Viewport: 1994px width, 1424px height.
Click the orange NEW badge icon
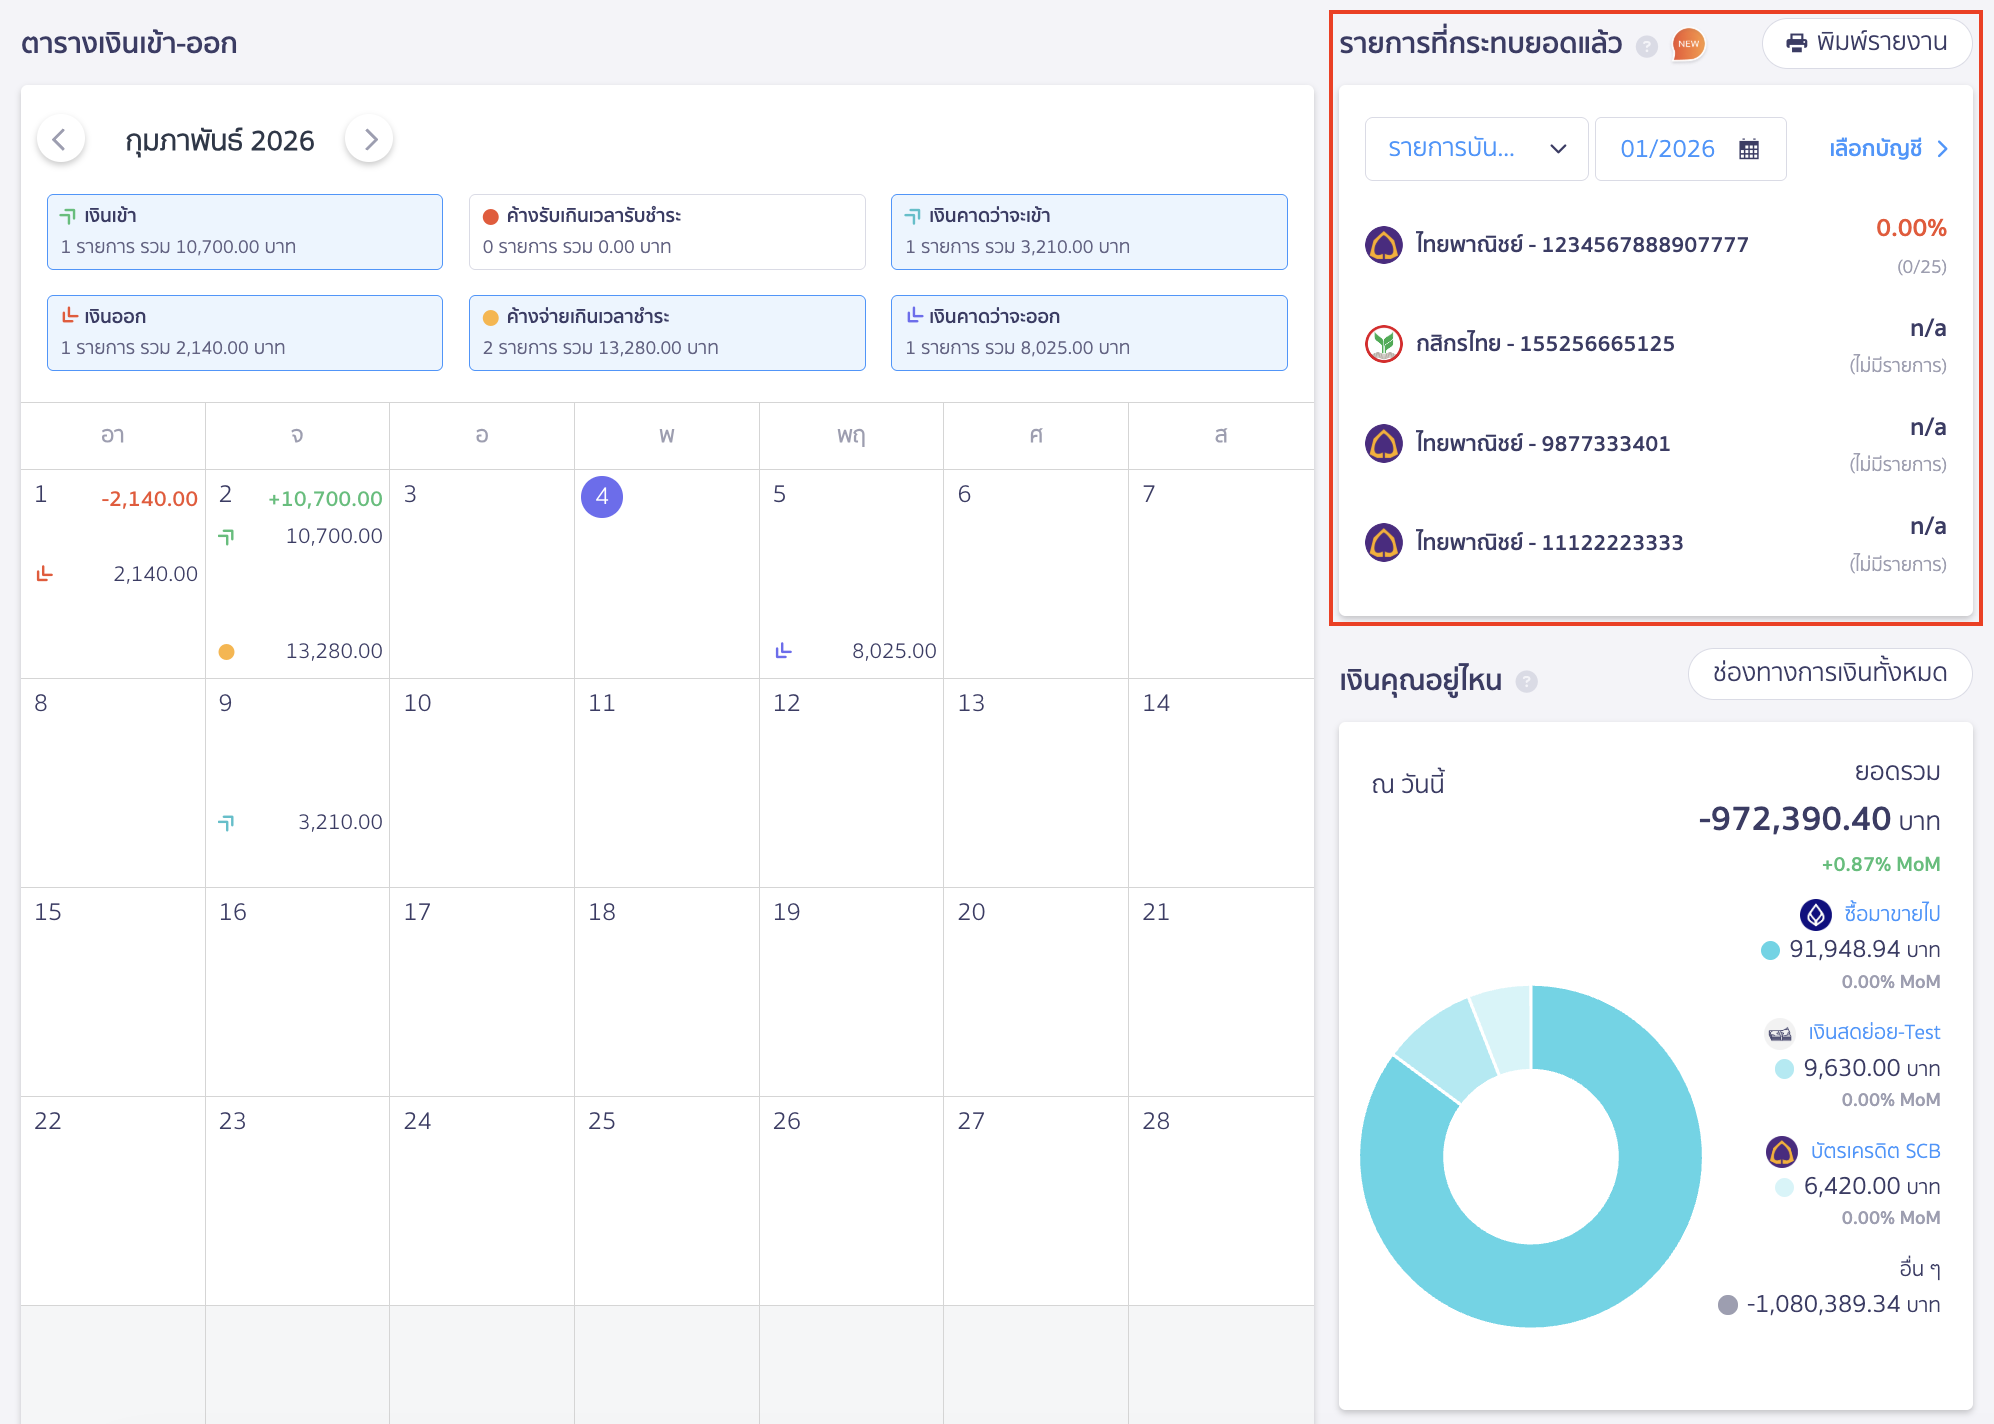1688,44
